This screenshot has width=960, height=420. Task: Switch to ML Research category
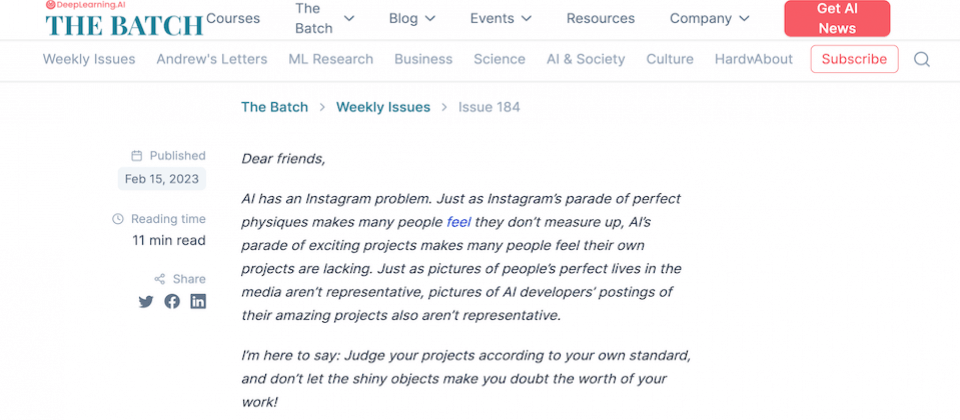point(331,59)
